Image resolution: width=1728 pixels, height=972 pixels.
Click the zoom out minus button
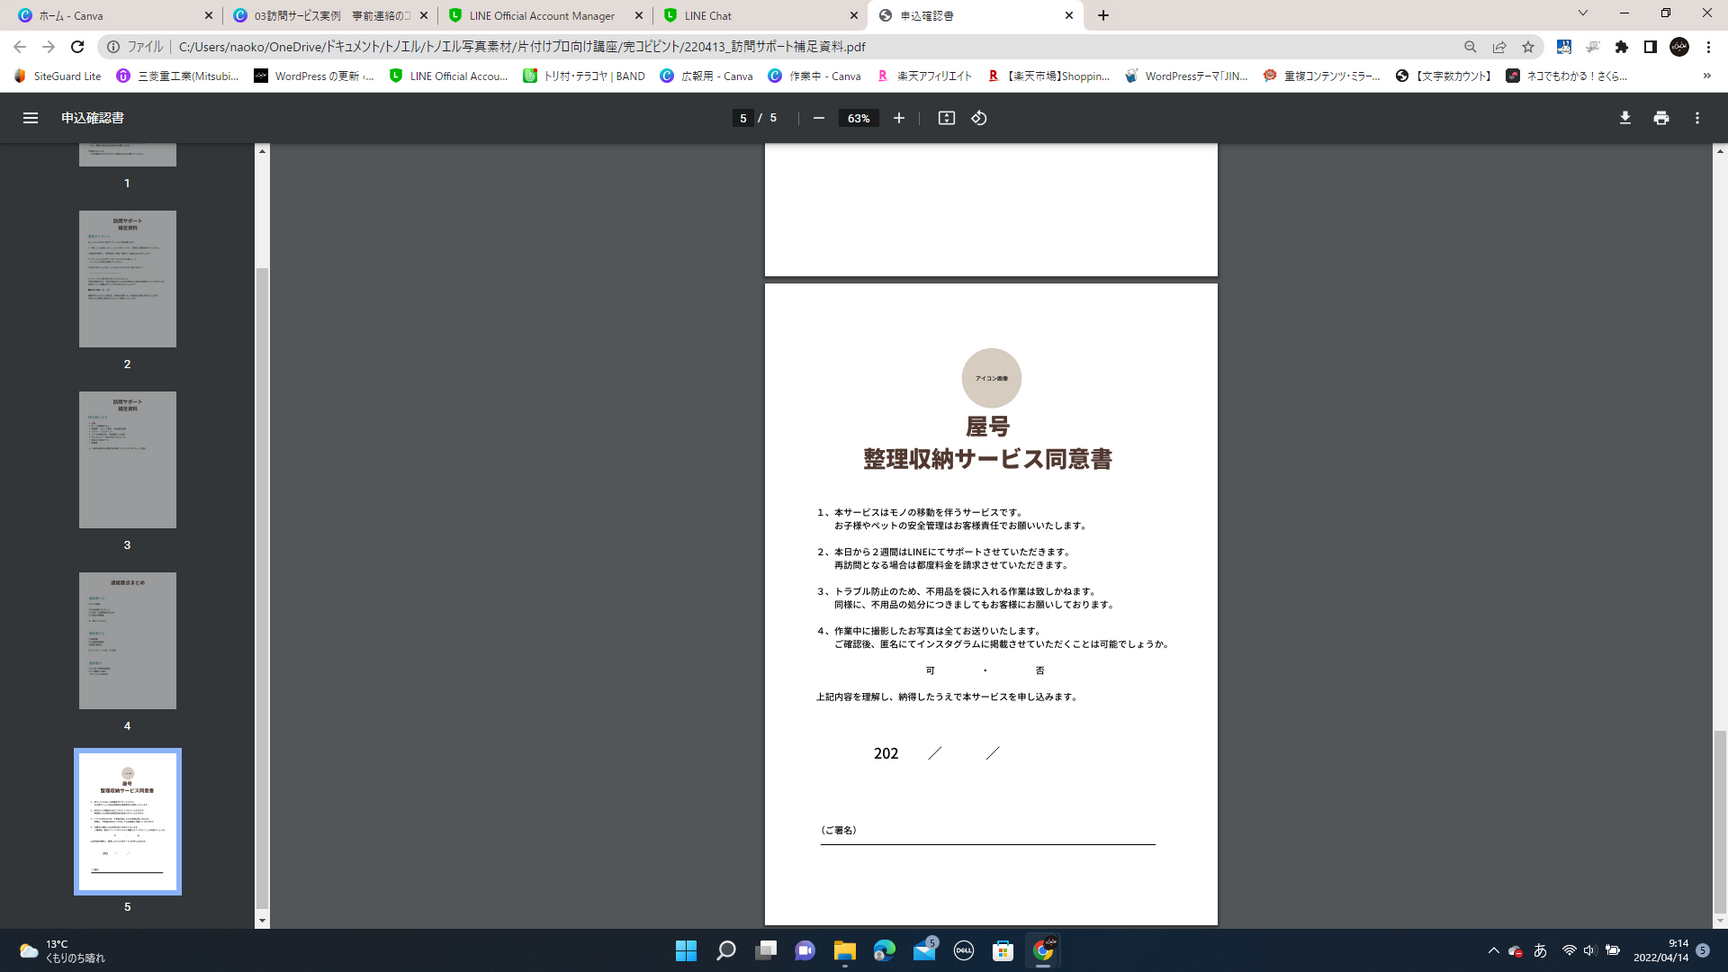[819, 118]
